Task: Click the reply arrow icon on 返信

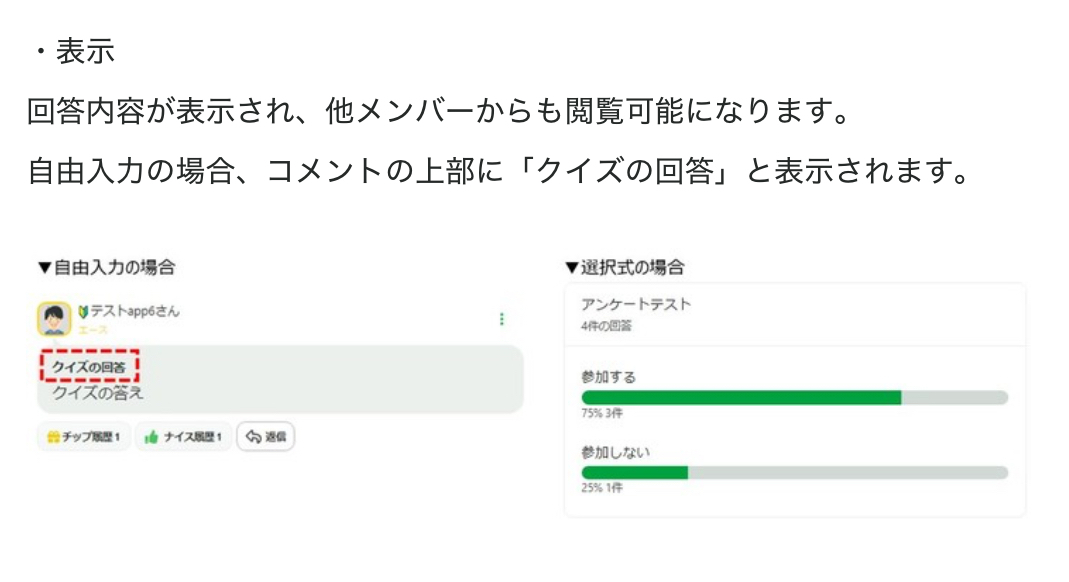Action: 253,437
